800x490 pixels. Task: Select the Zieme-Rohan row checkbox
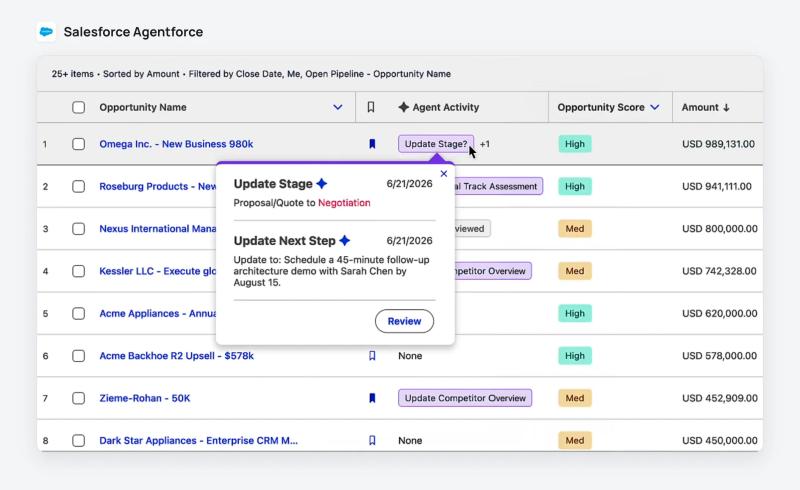[79, 398]
